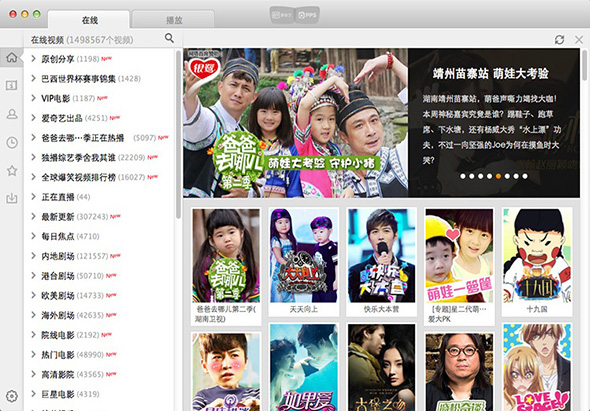
Task: Click the 爸爸去哪儿第二季(湖南卫视) title link
Action: [x=226, y=314]
